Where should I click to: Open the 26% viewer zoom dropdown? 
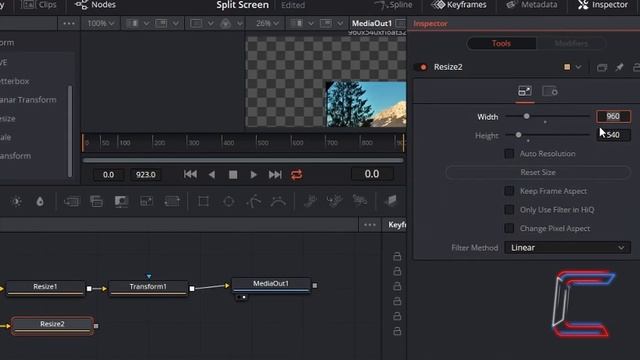tap(267, 23)
